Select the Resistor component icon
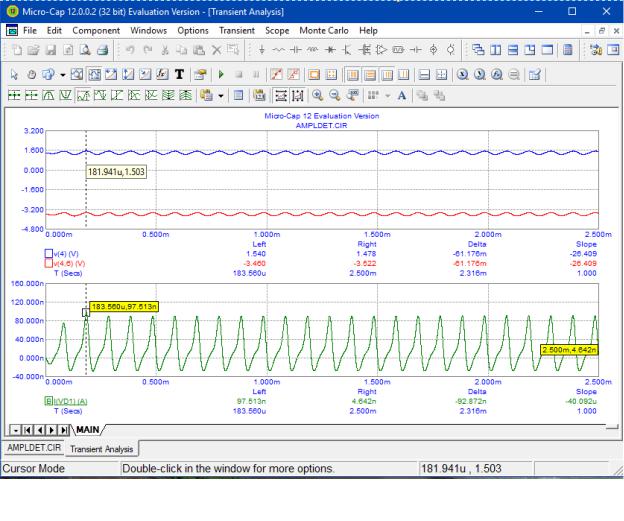The width and height of the screenshot is (624, 521). pos(279,50)
